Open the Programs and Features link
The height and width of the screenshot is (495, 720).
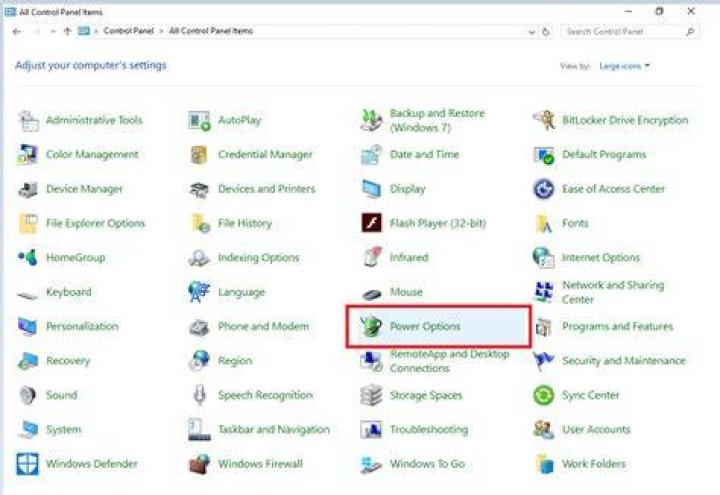618,326
